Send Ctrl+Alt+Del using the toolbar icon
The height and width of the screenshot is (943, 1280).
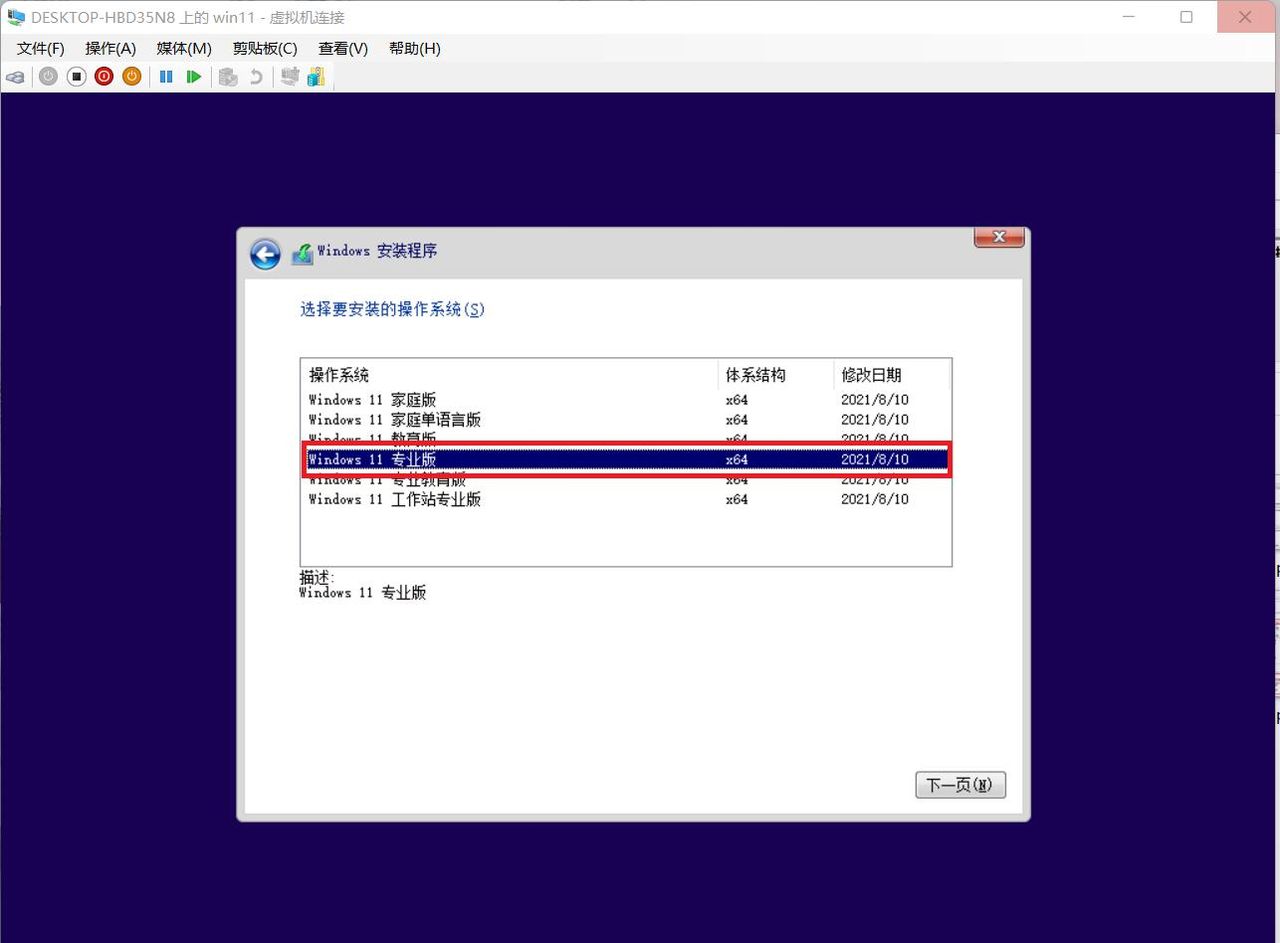pyautogui.click(x=16, y=77)
